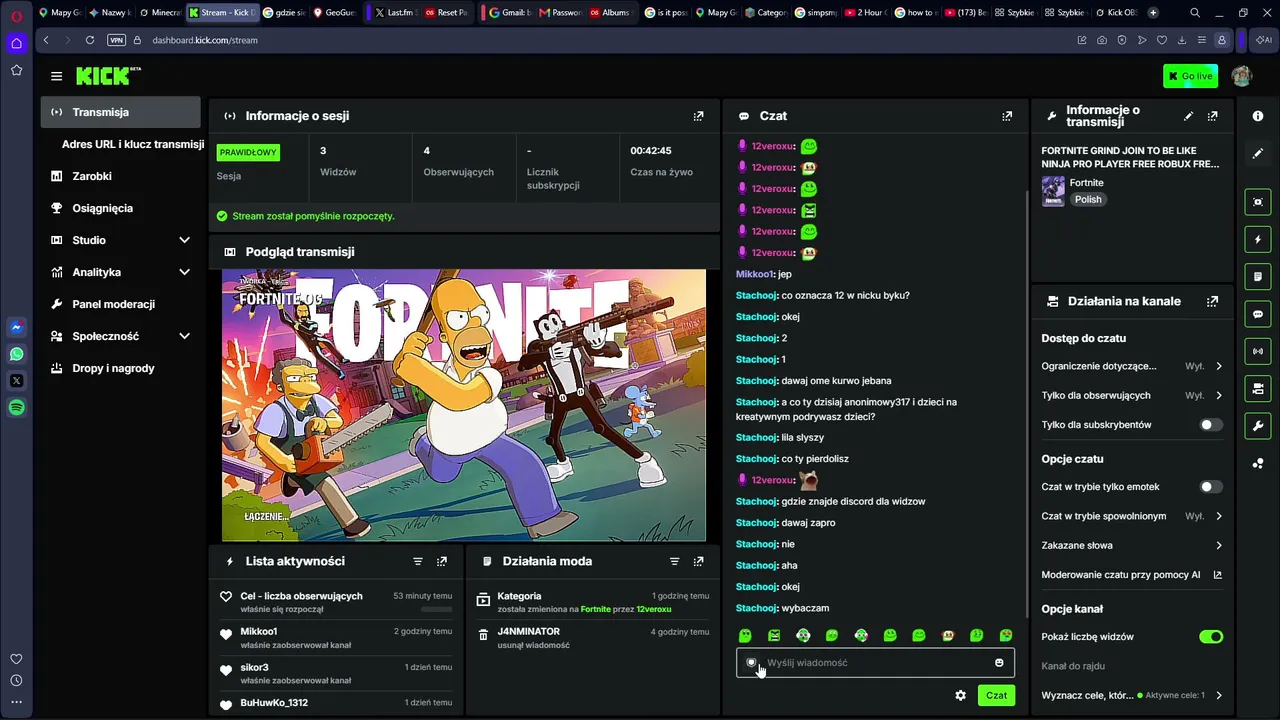Expand the Społeczność sidebar section

tap(121, 336)
